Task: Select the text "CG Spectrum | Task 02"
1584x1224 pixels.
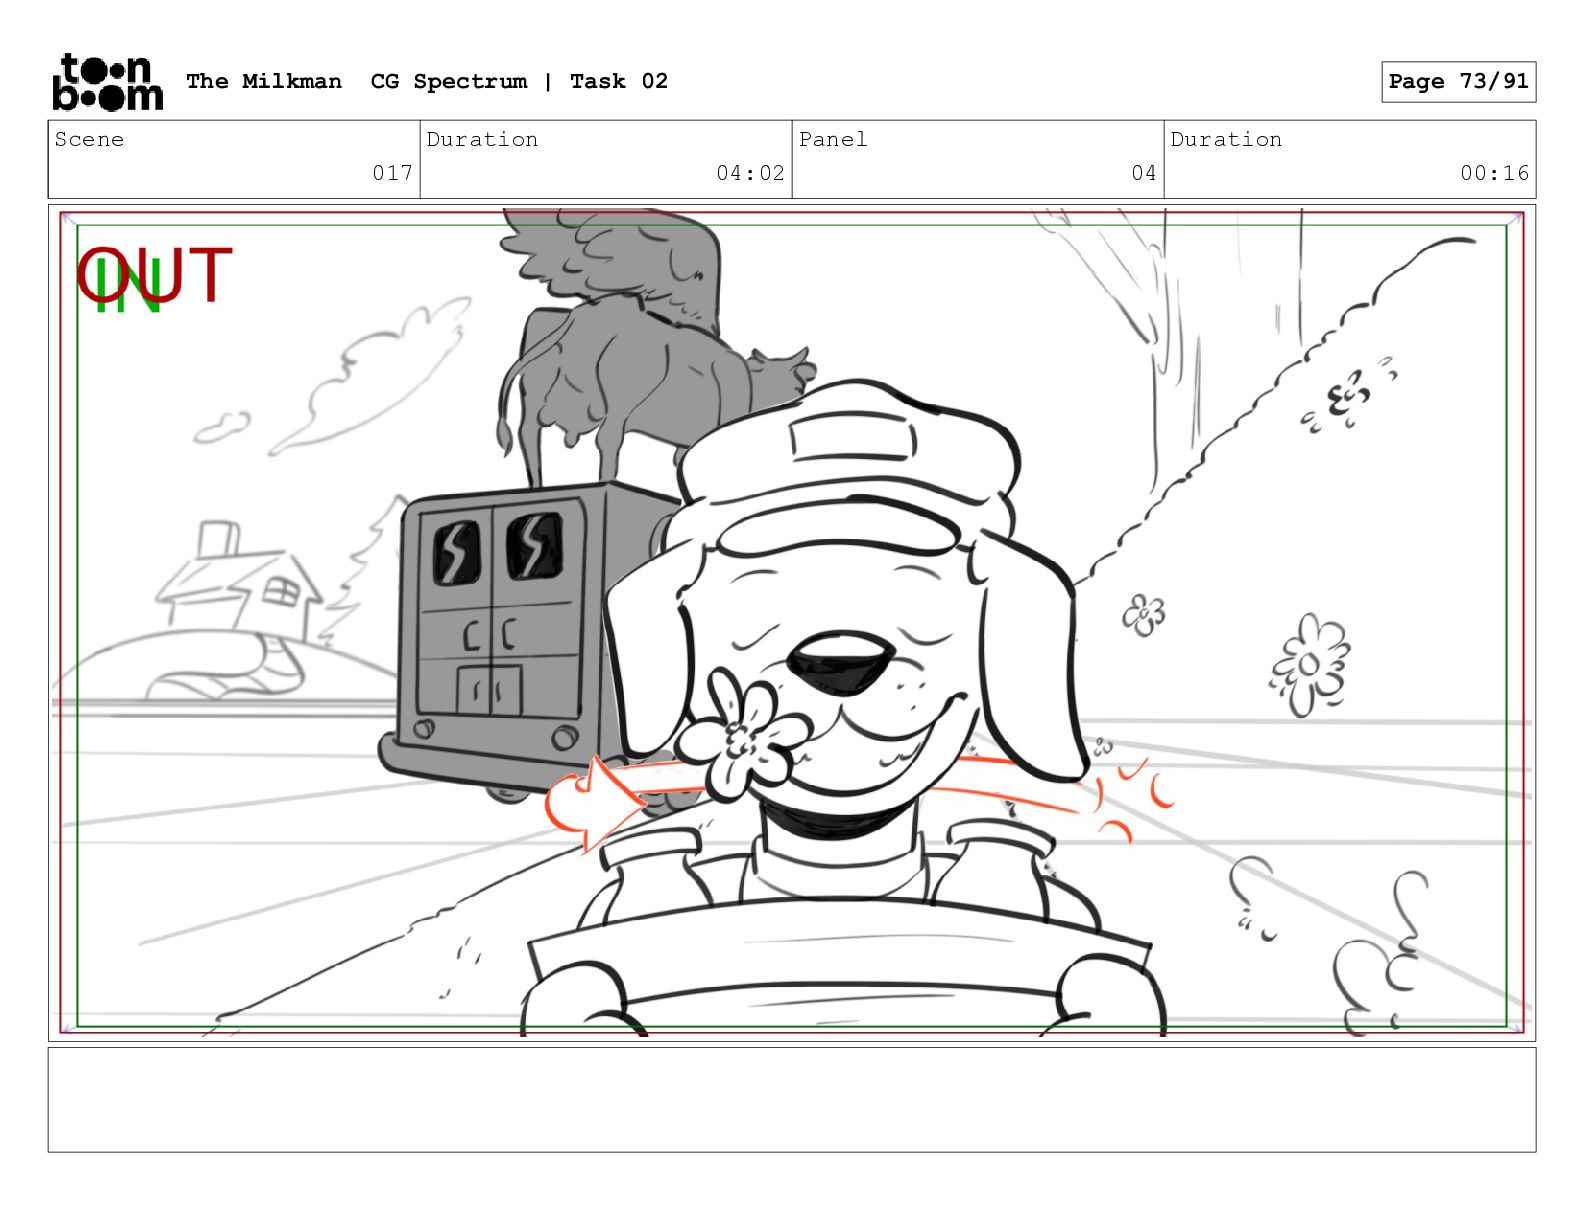Action: [x=519, y=81]
